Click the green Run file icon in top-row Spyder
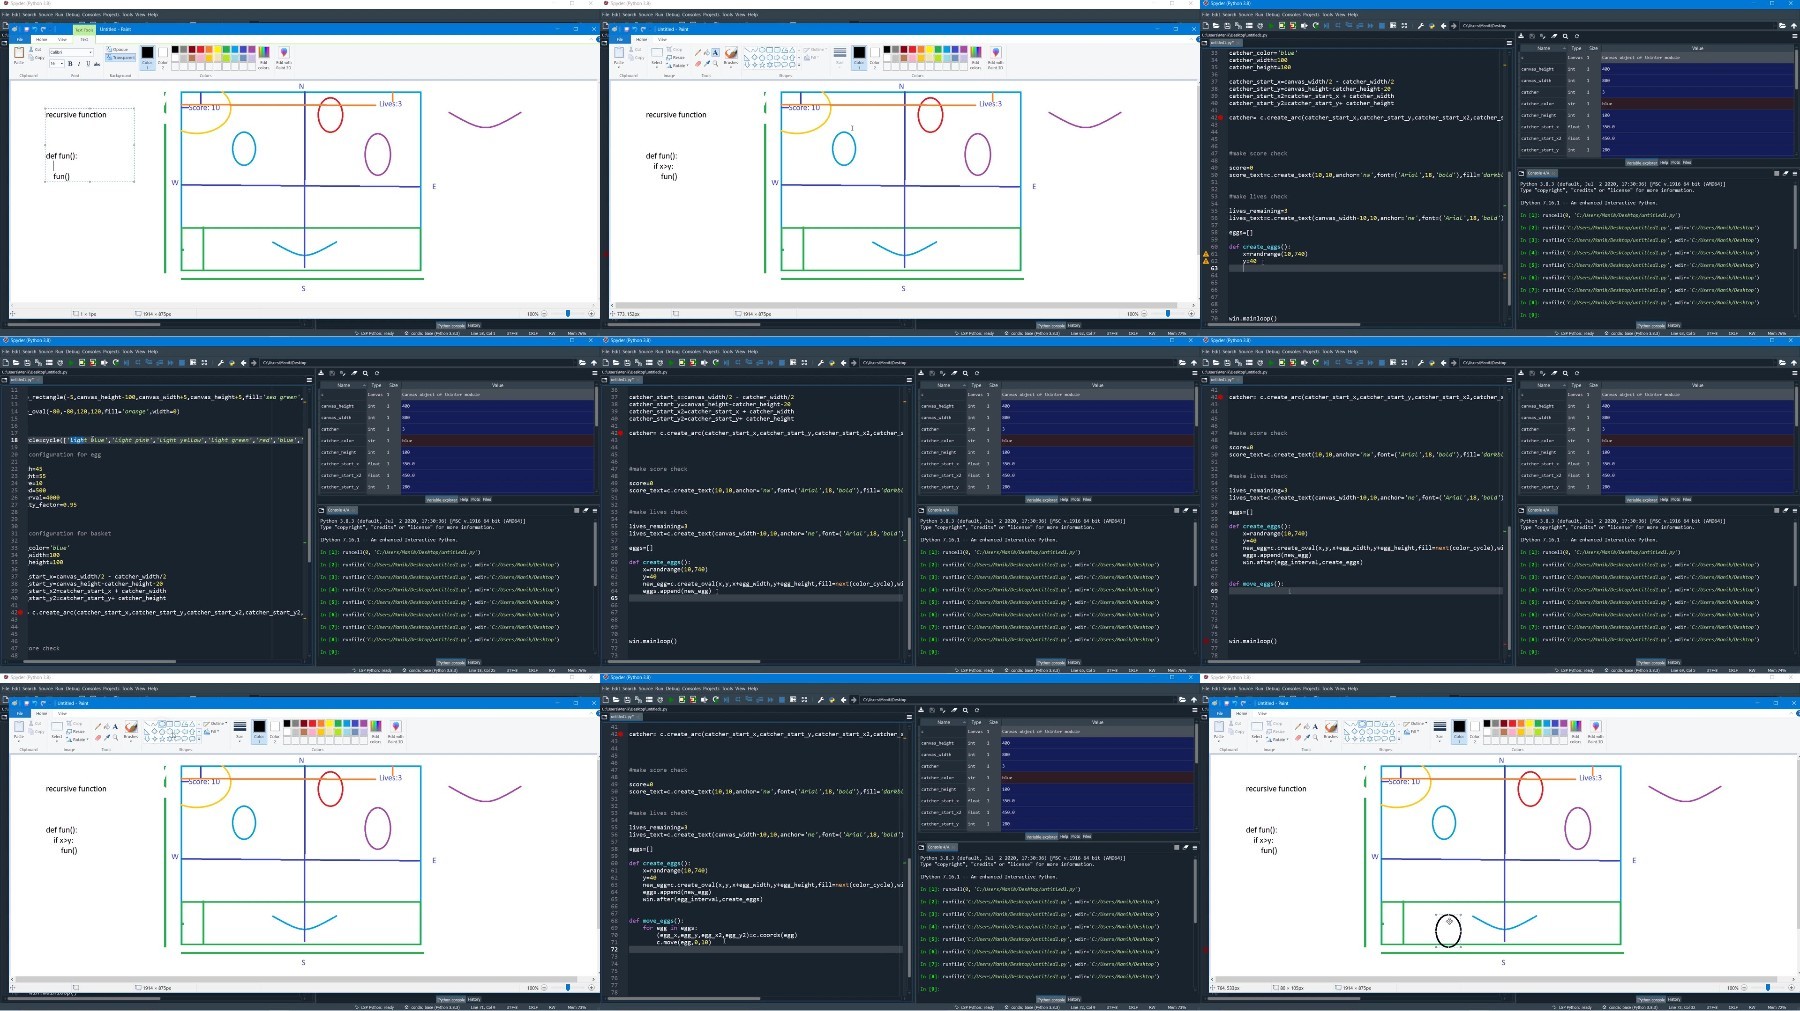This screenshot has height=1011, width=1800. pyautogui.click(x=1271, y=25)
